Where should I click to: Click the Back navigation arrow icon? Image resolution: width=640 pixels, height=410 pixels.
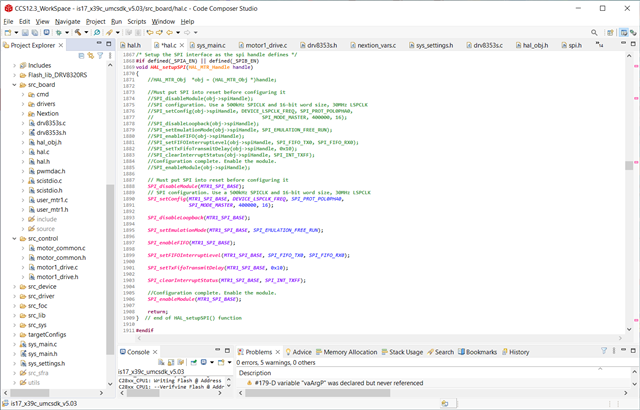169,33
